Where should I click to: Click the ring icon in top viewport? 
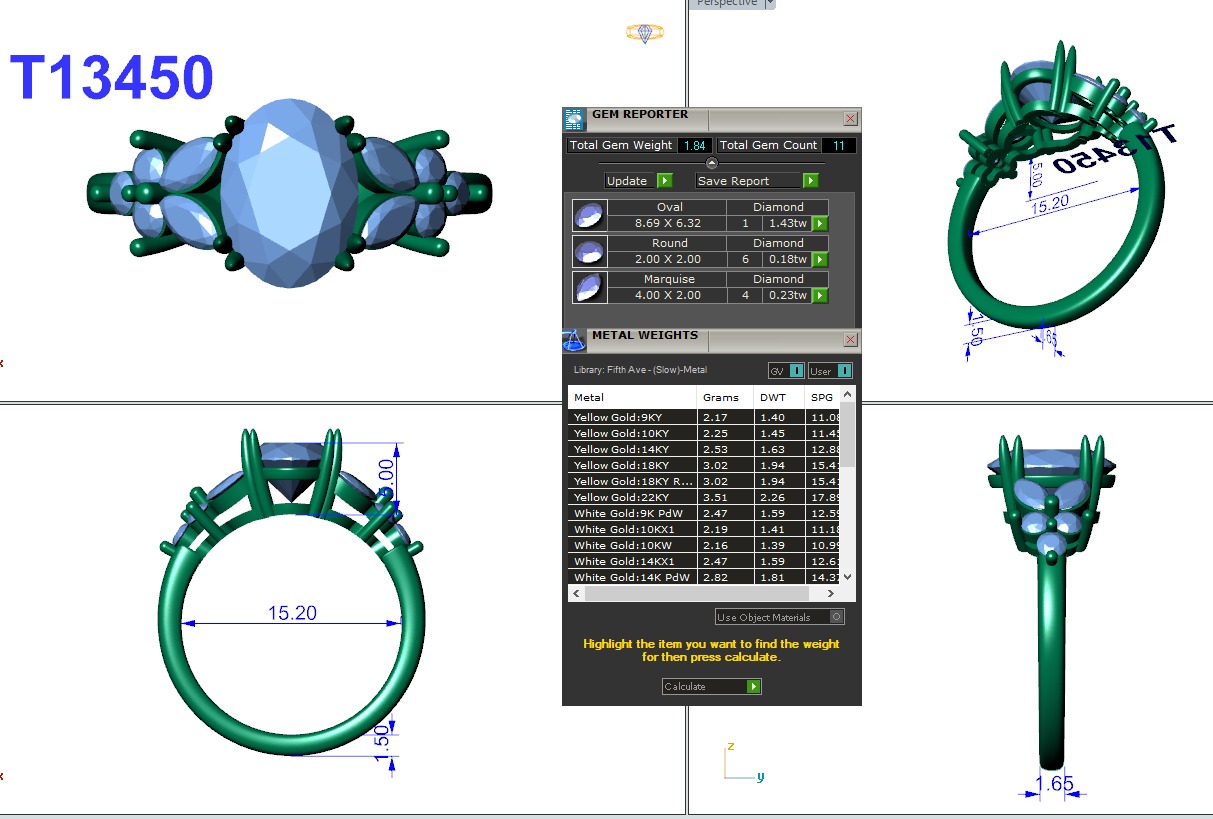coord(645,34)
